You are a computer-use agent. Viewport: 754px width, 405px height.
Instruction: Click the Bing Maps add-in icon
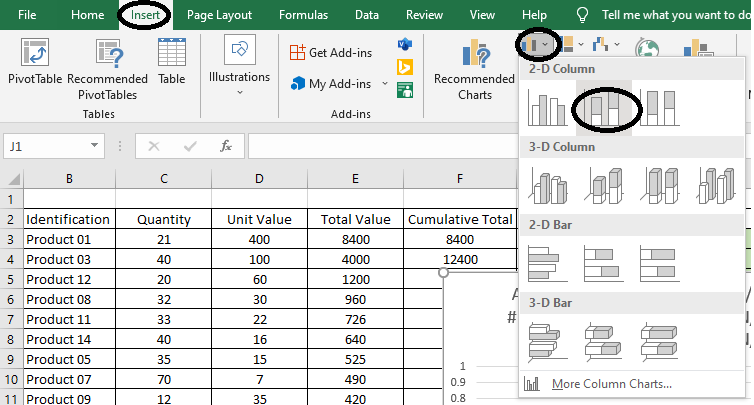pos(405,67)
